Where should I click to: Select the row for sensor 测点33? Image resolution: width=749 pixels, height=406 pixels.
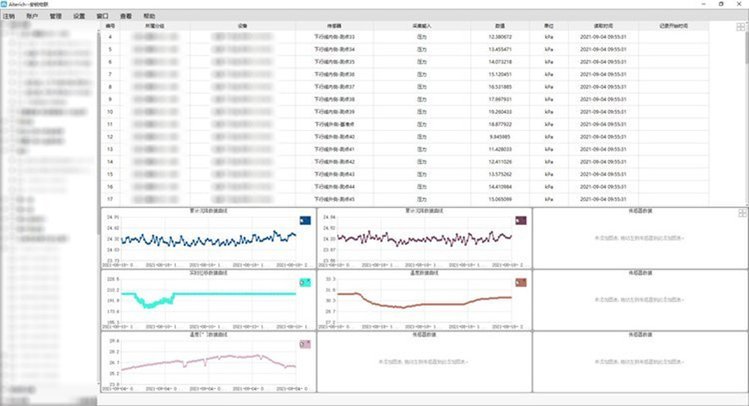point(341,37)
